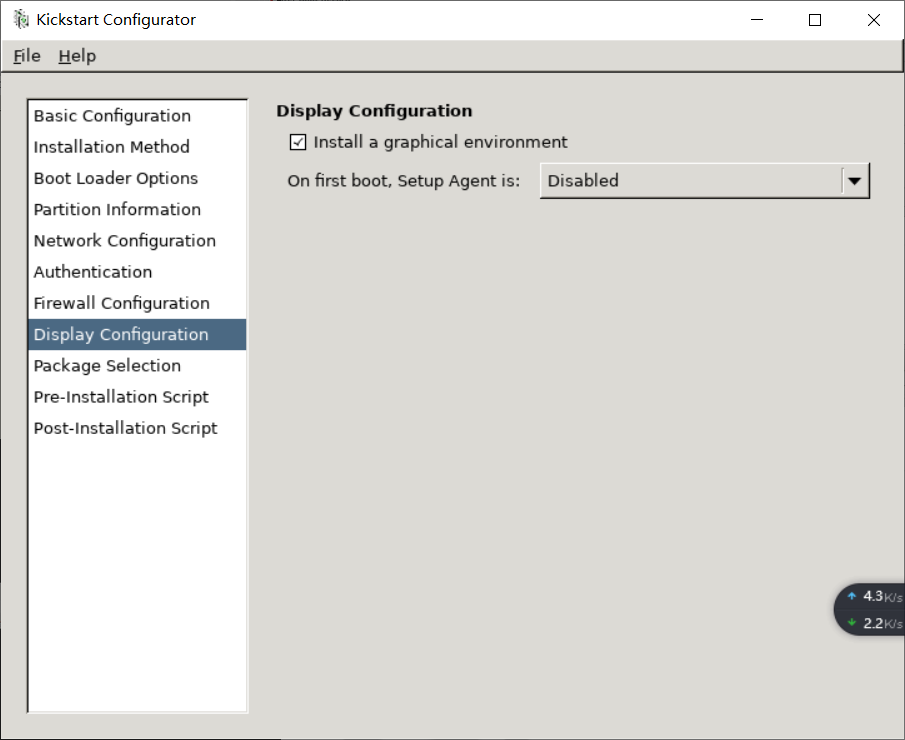Screen dimensions: 905x740
Task: Close the Kickstart Configurator window
Action: click(x=874, y=20)
